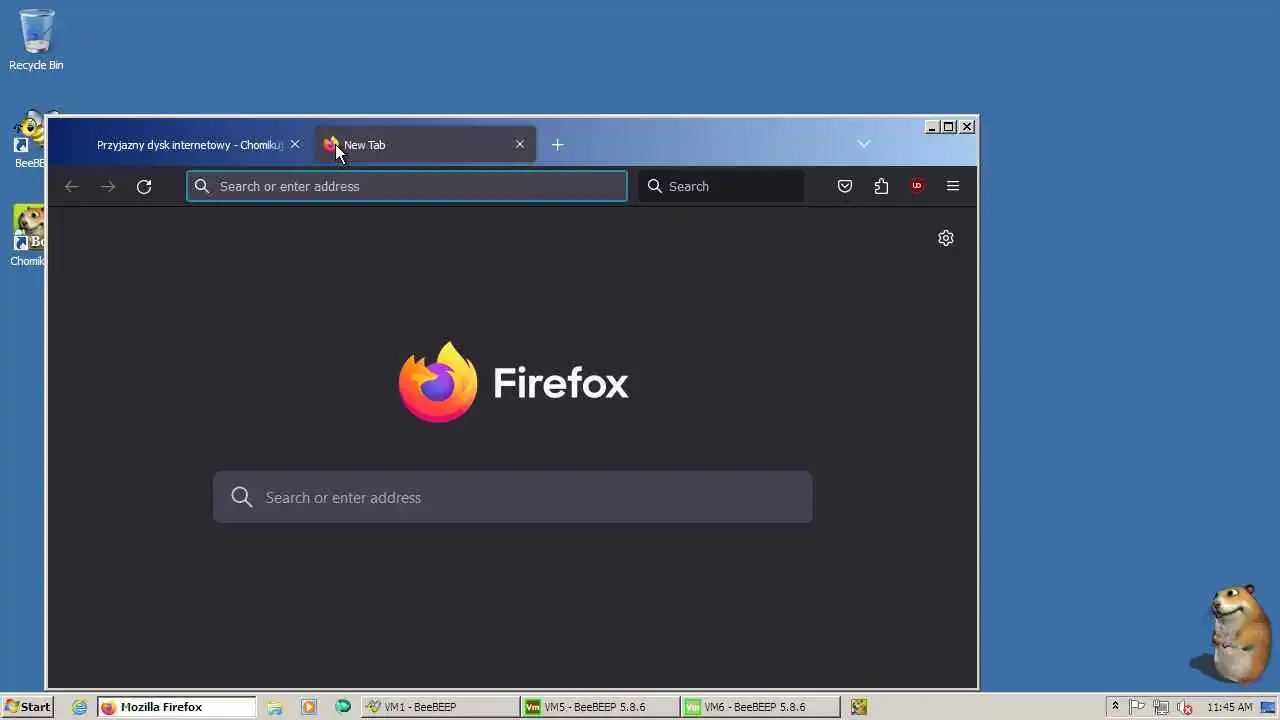The image size is (1280, 720).
Task: Open the Pocket save icon
Action: point(845,186)
